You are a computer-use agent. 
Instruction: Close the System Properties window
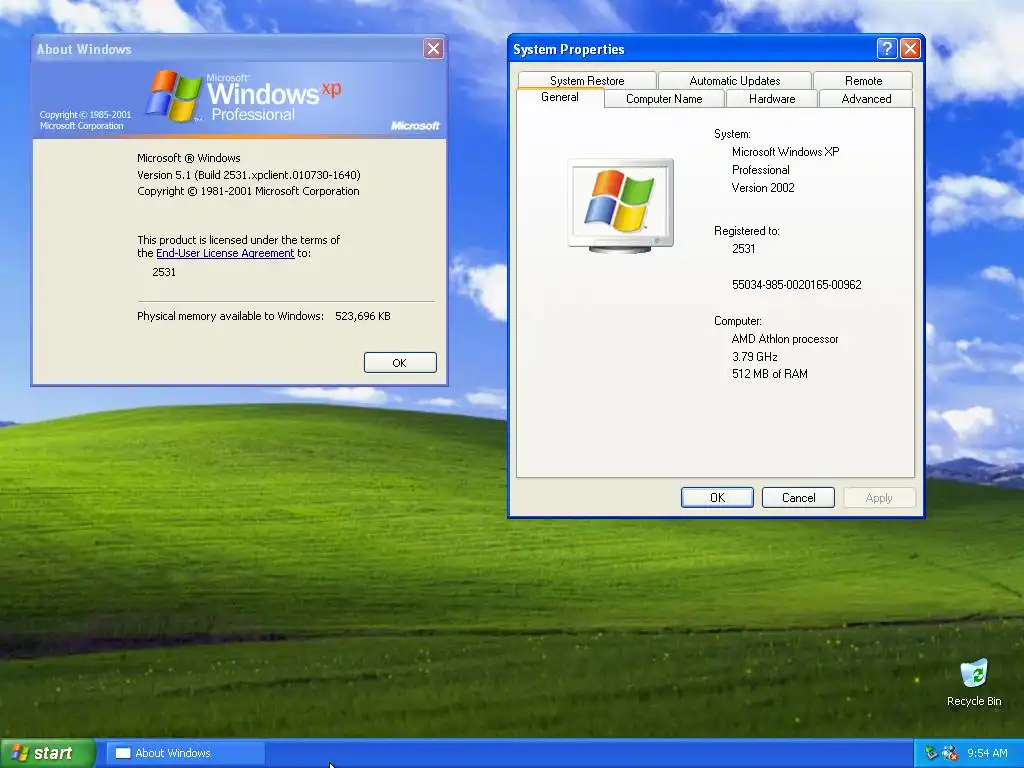[910, 49]
